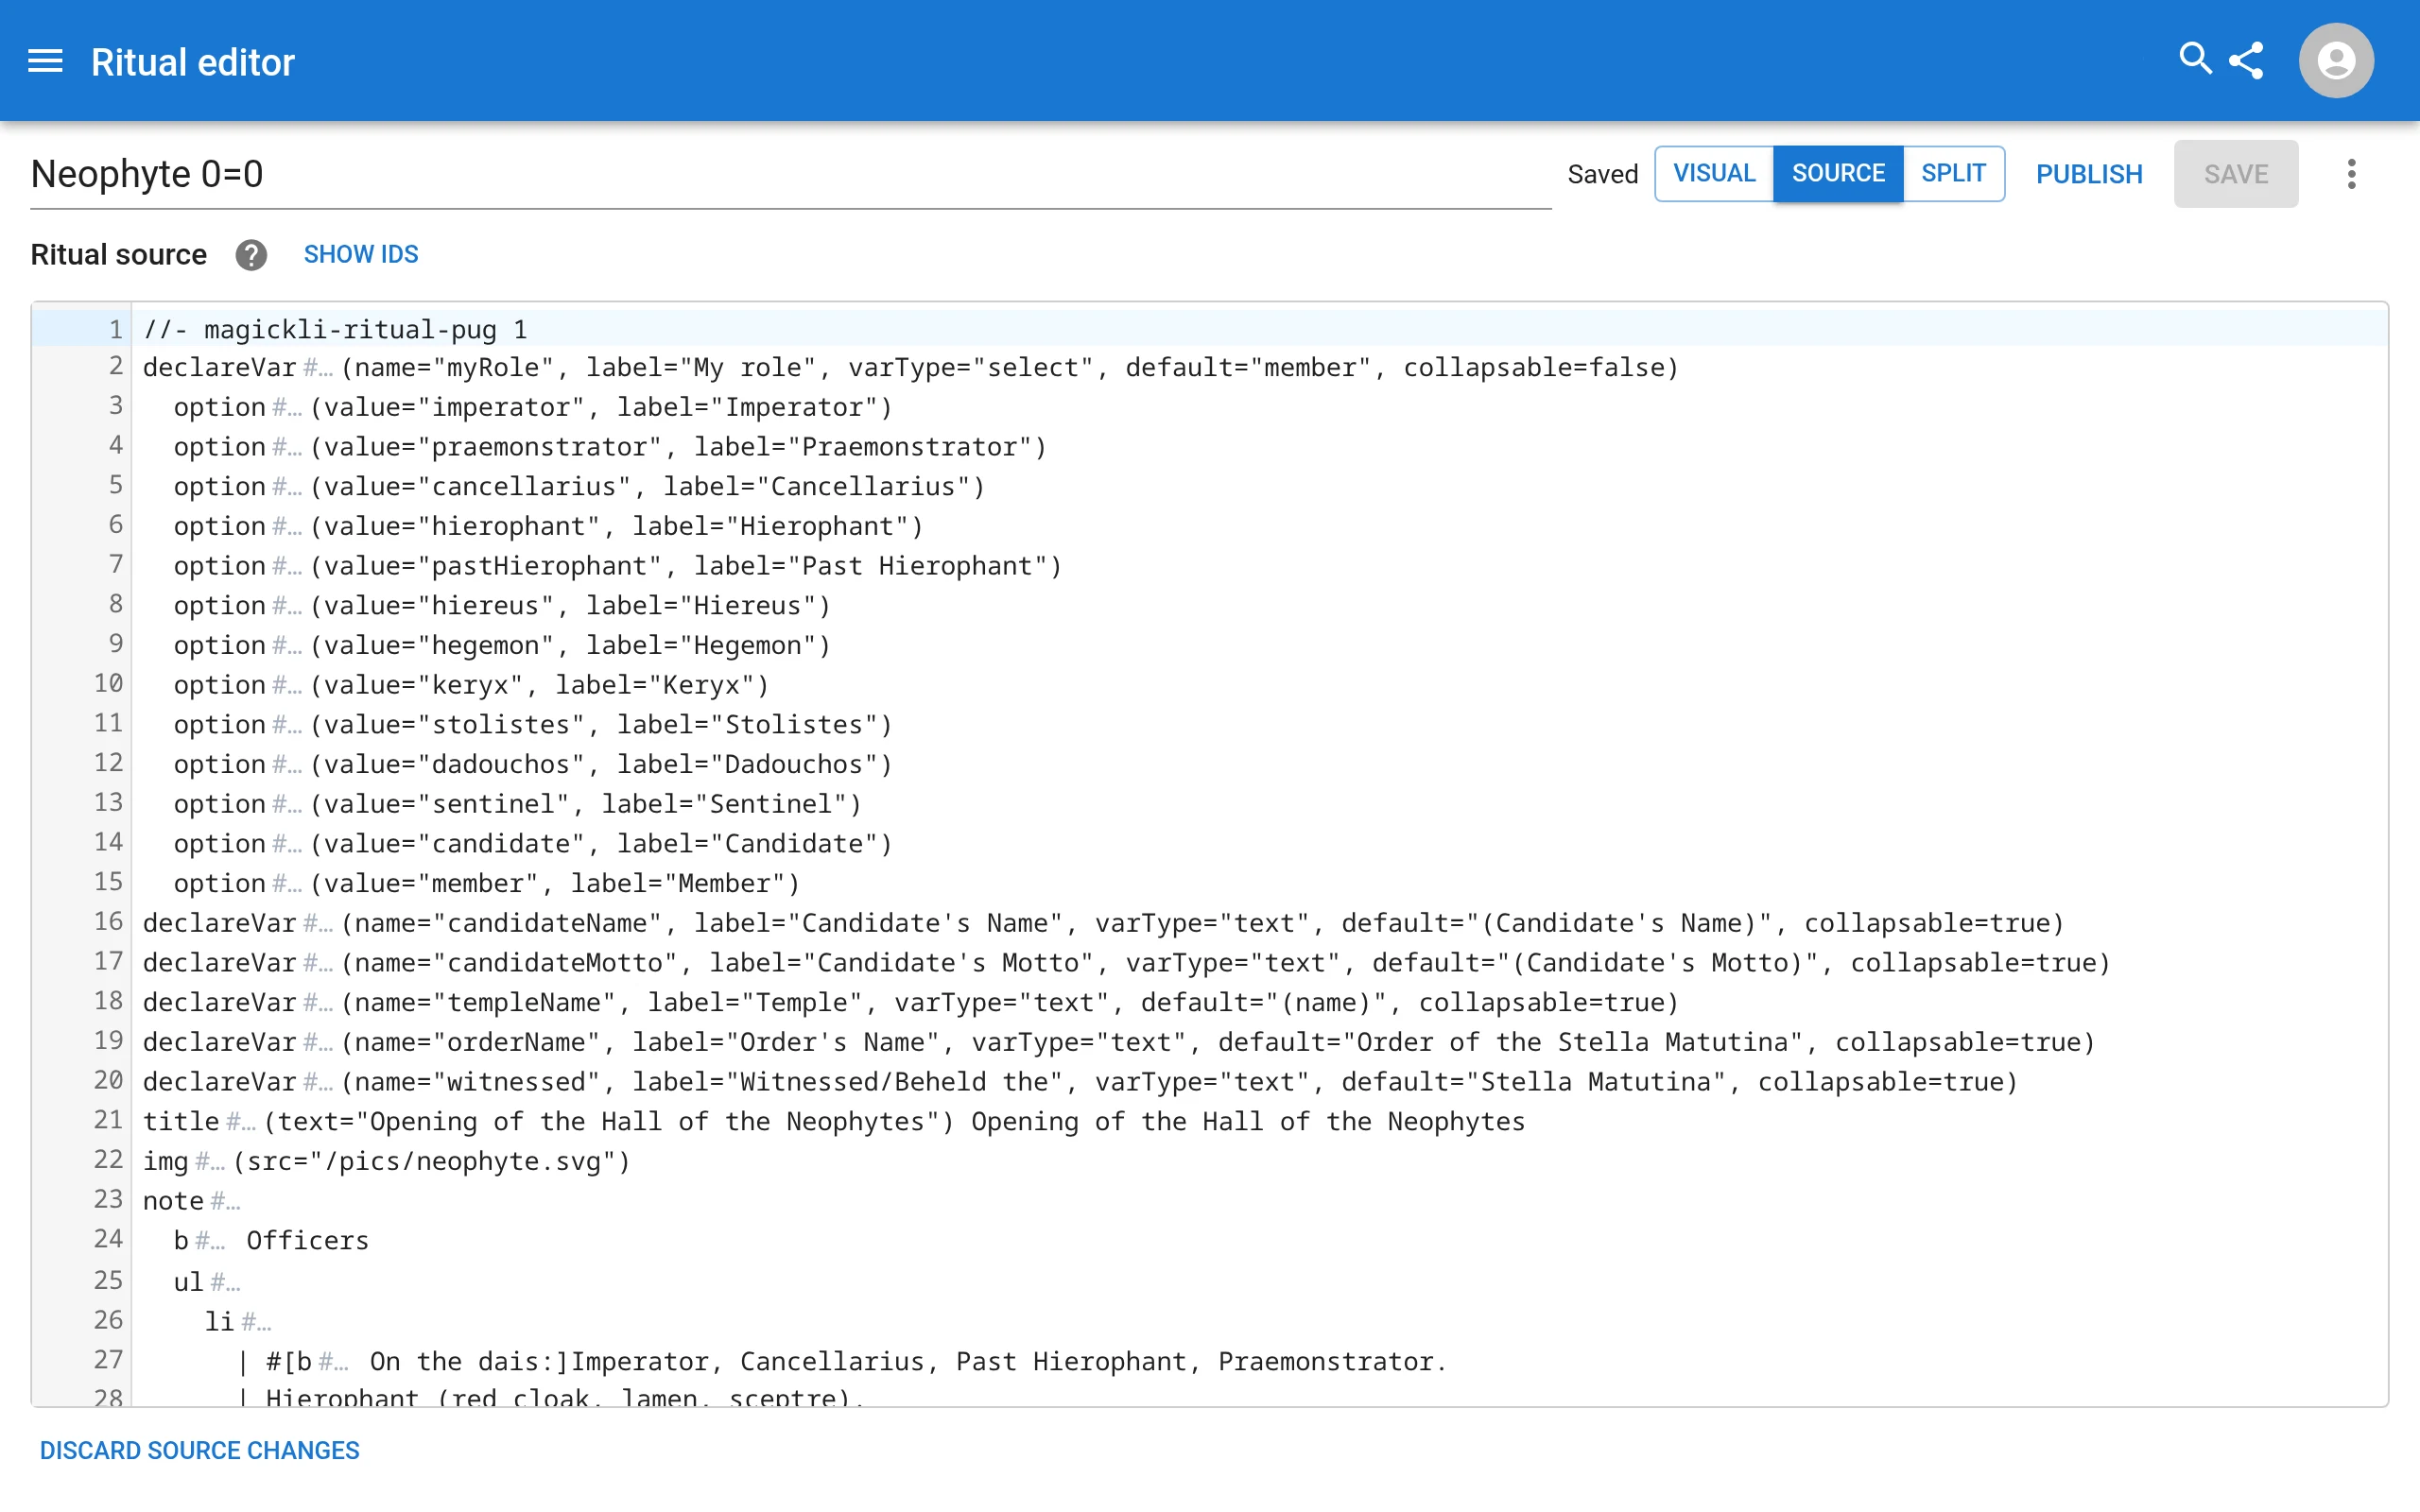This screenshot has width=2420, height=1512.
Task: Open the more options vertical dots menu
Action: tap(2351, 174)
